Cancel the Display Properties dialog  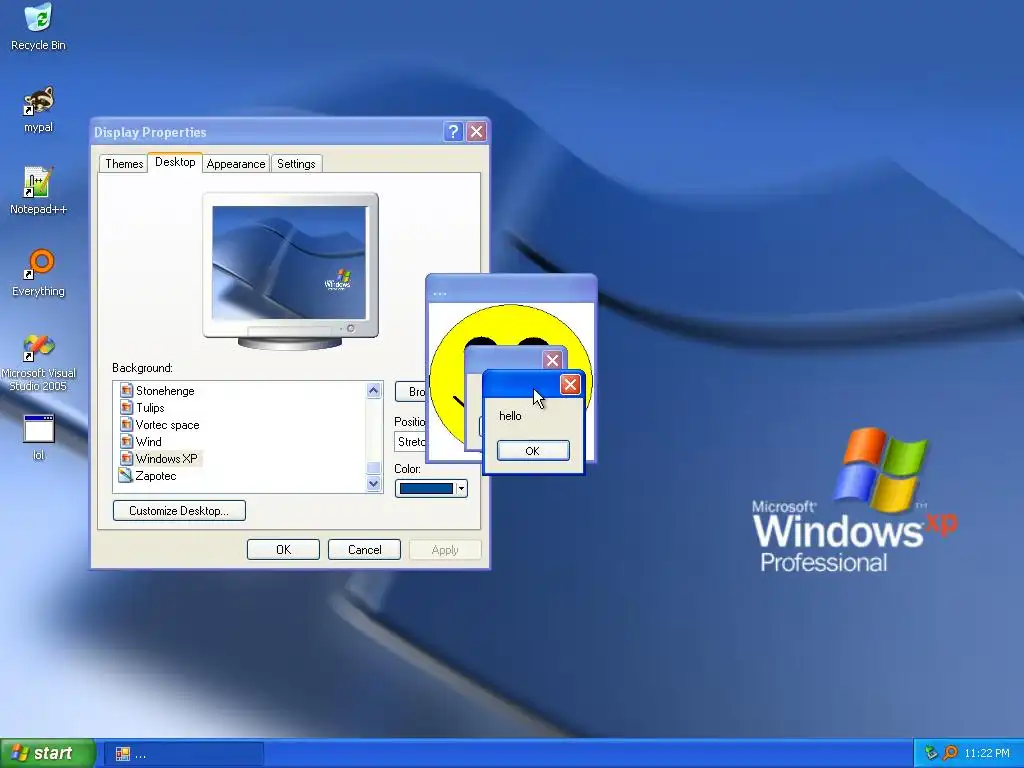364,549
